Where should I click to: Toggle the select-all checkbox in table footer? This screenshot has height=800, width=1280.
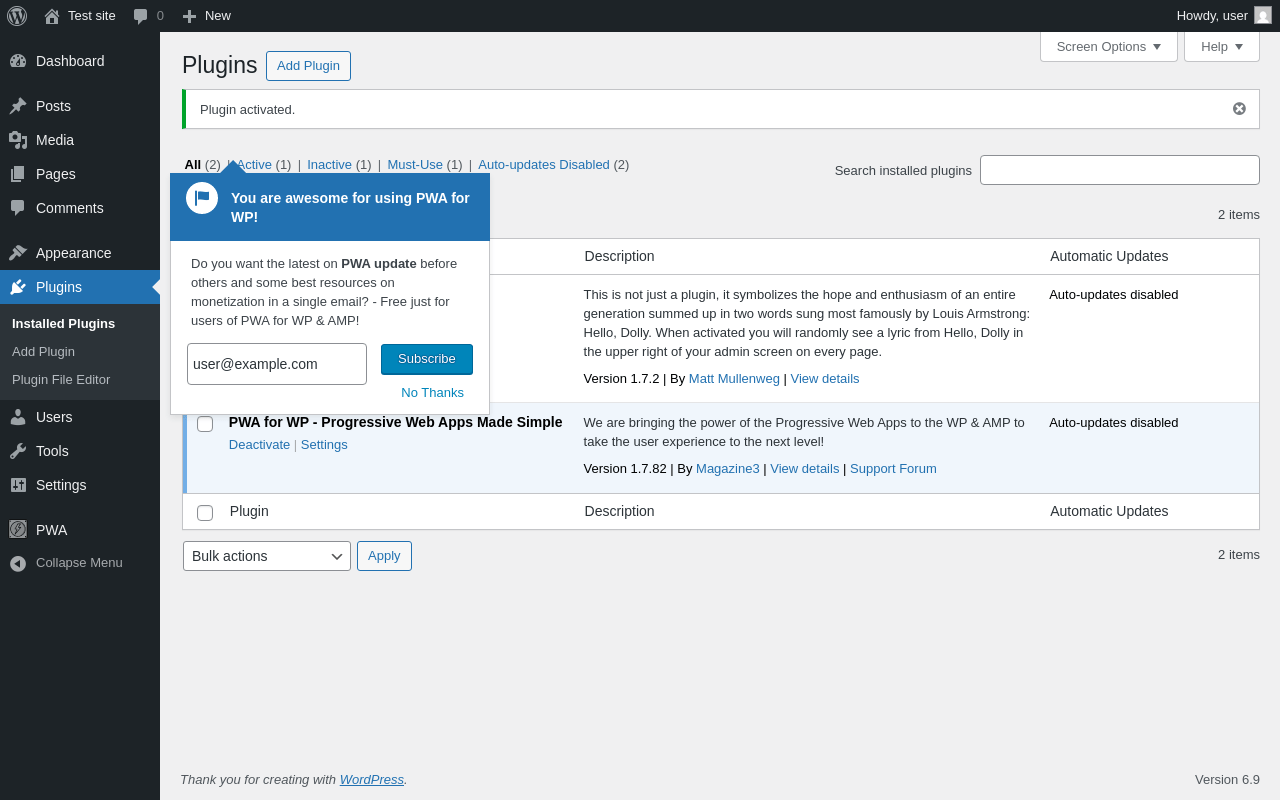[205, 513]
